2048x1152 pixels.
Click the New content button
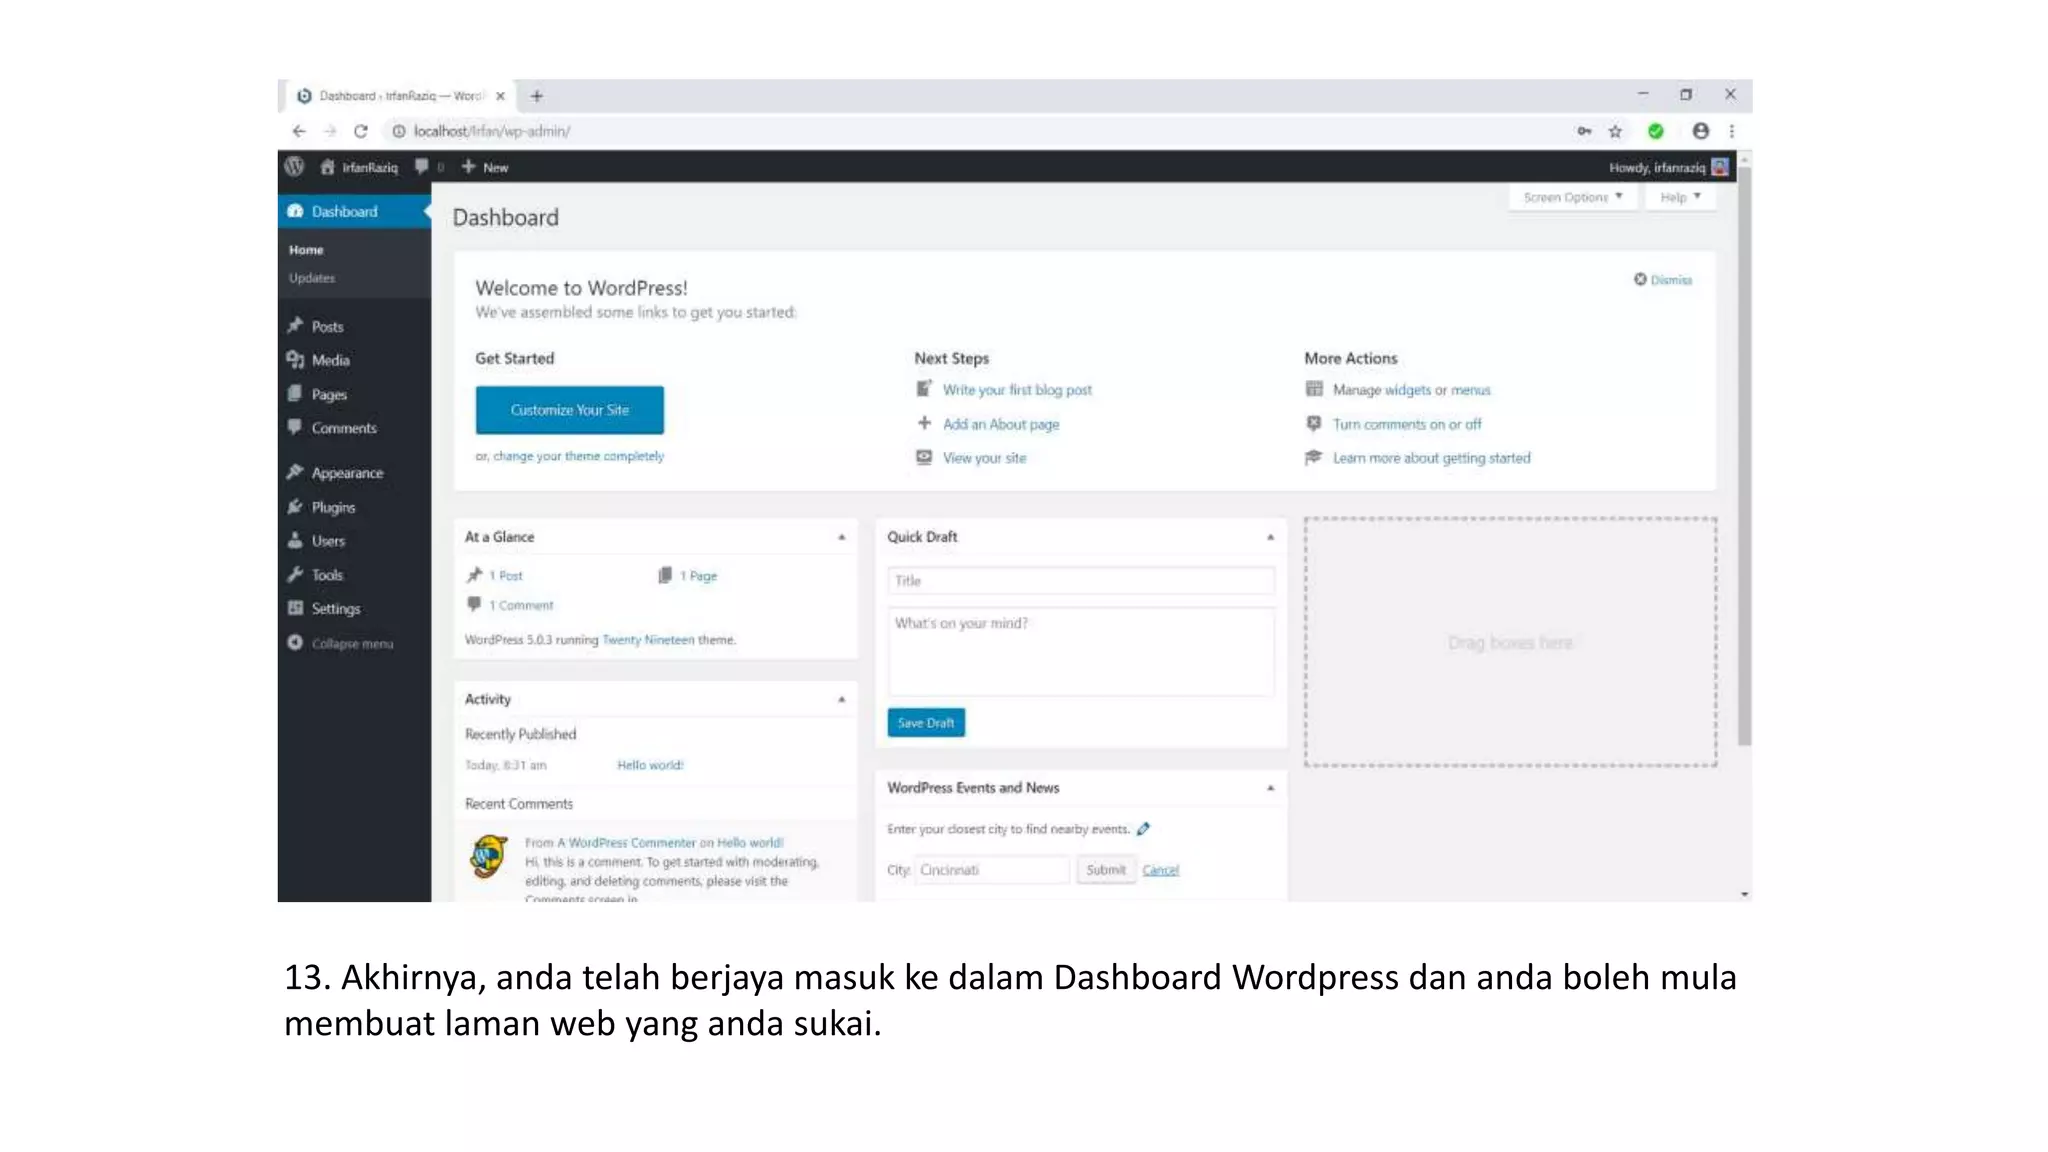coord(485,167)
